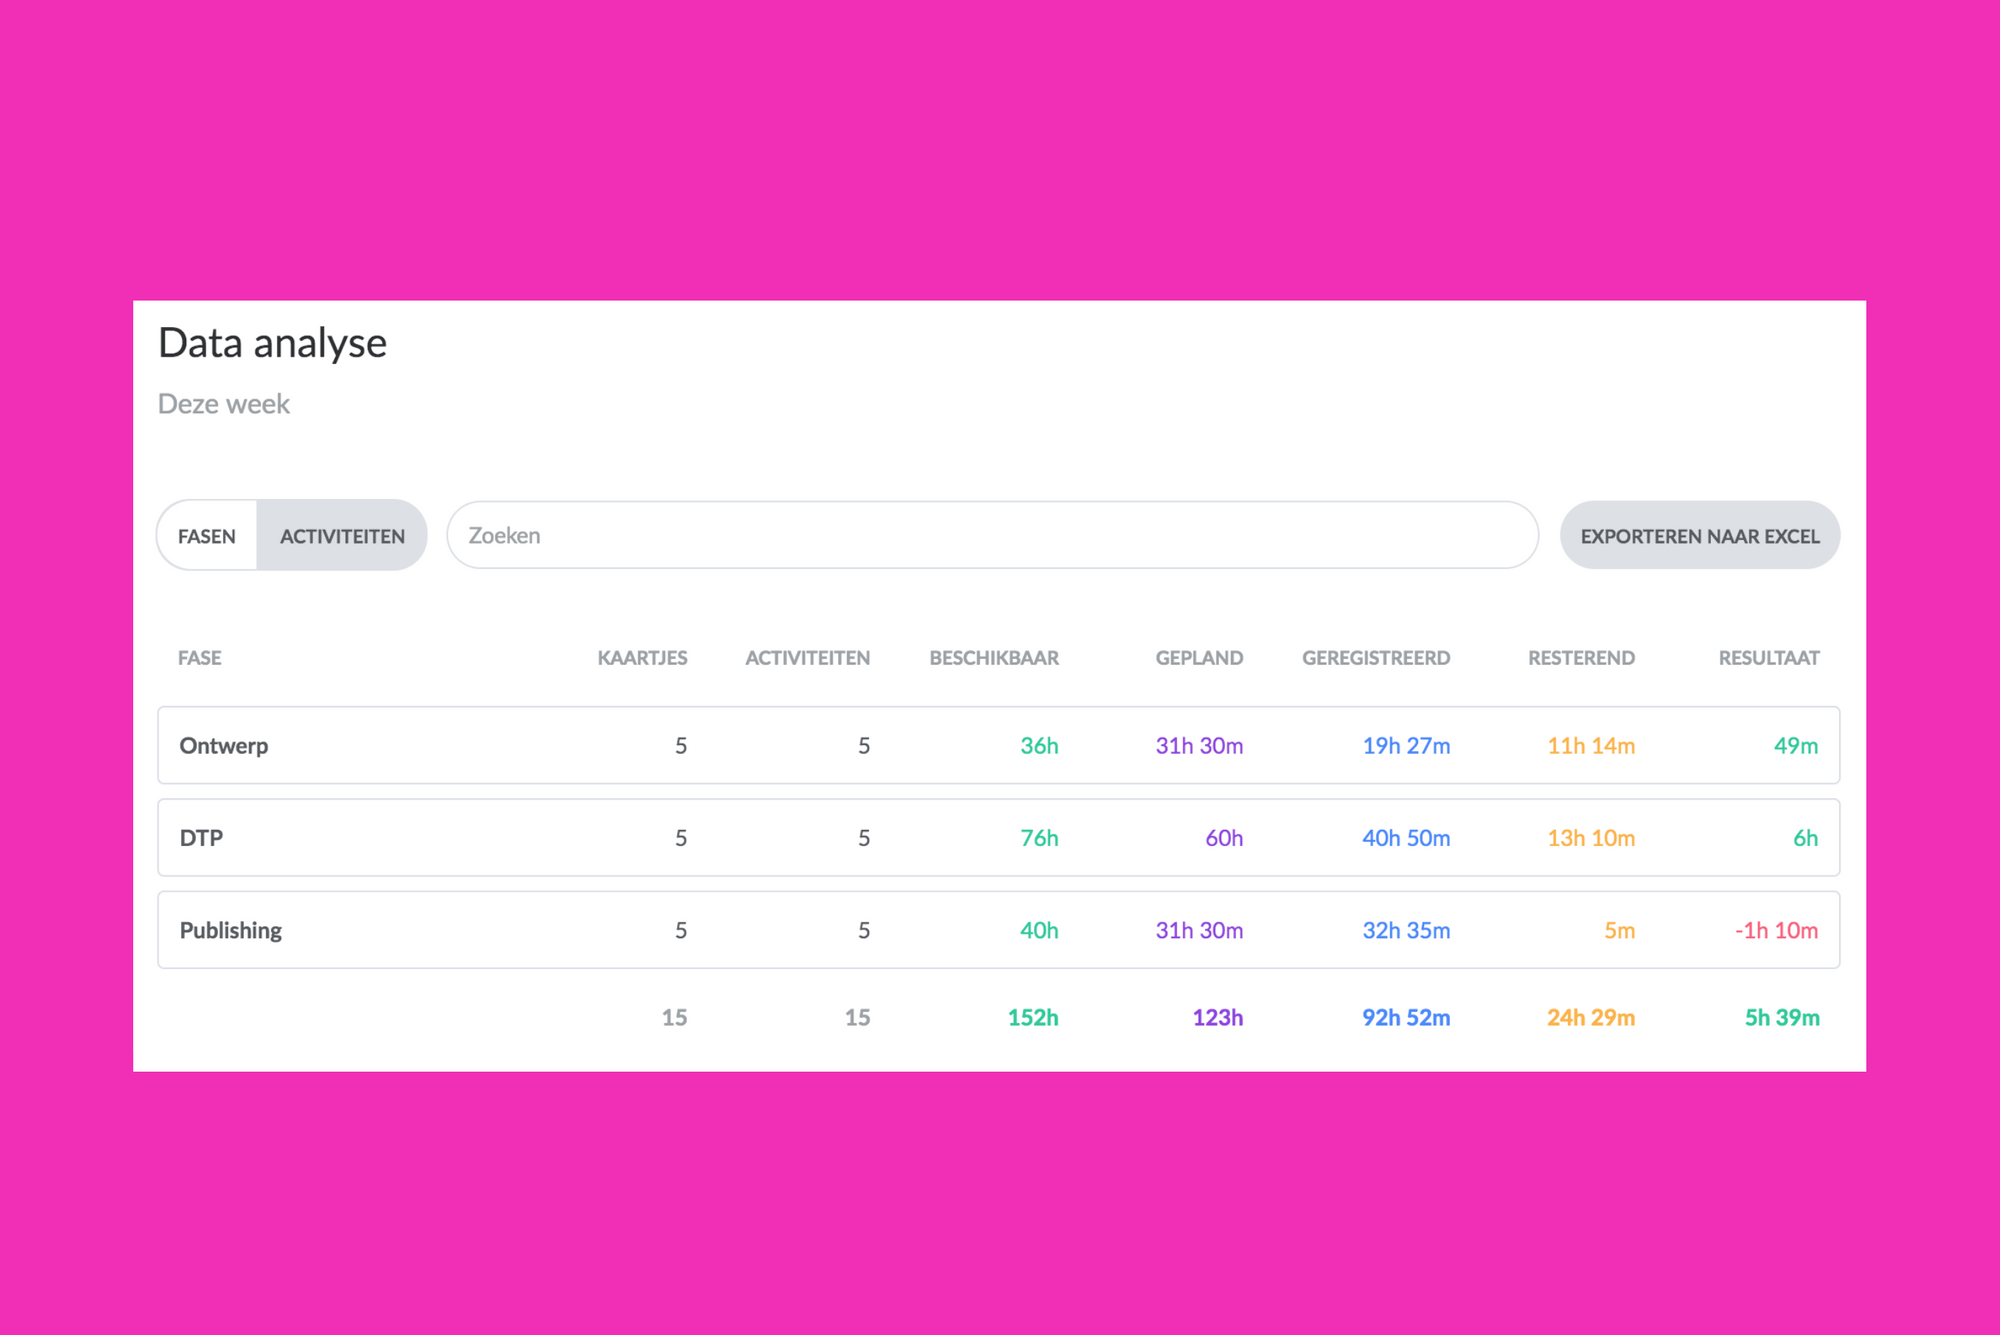Click DTP available value 76h

pos(1039,838)
